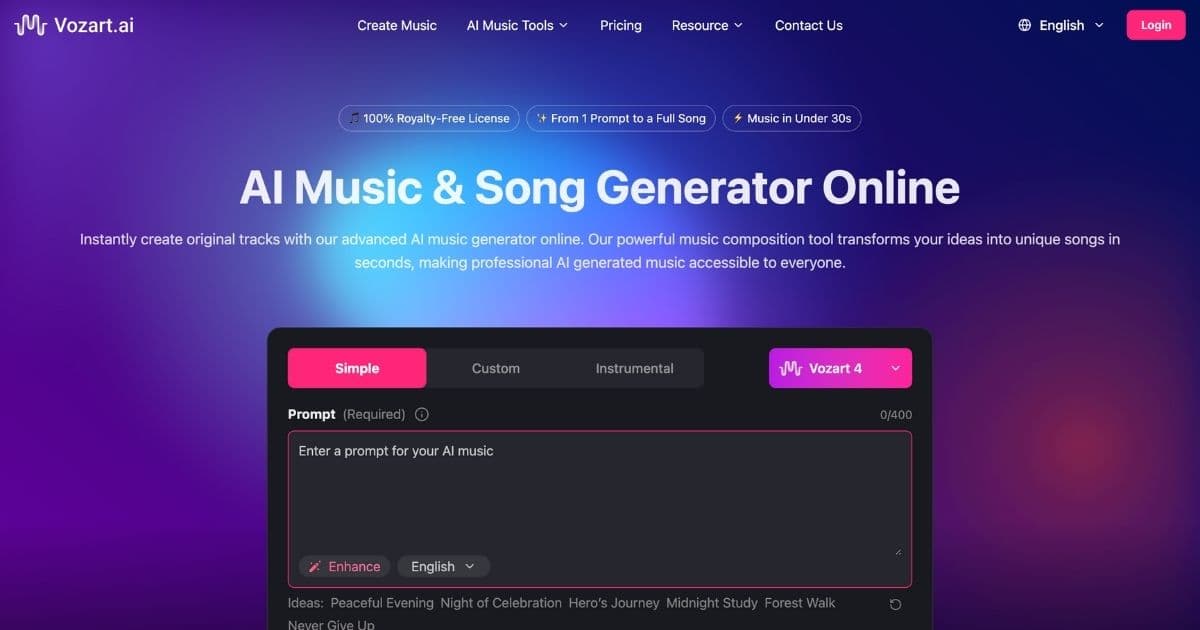The width and height of the screenshot is (1200, 630).
Task: Go to Create Music in navigation
Action: pos(397,25)
